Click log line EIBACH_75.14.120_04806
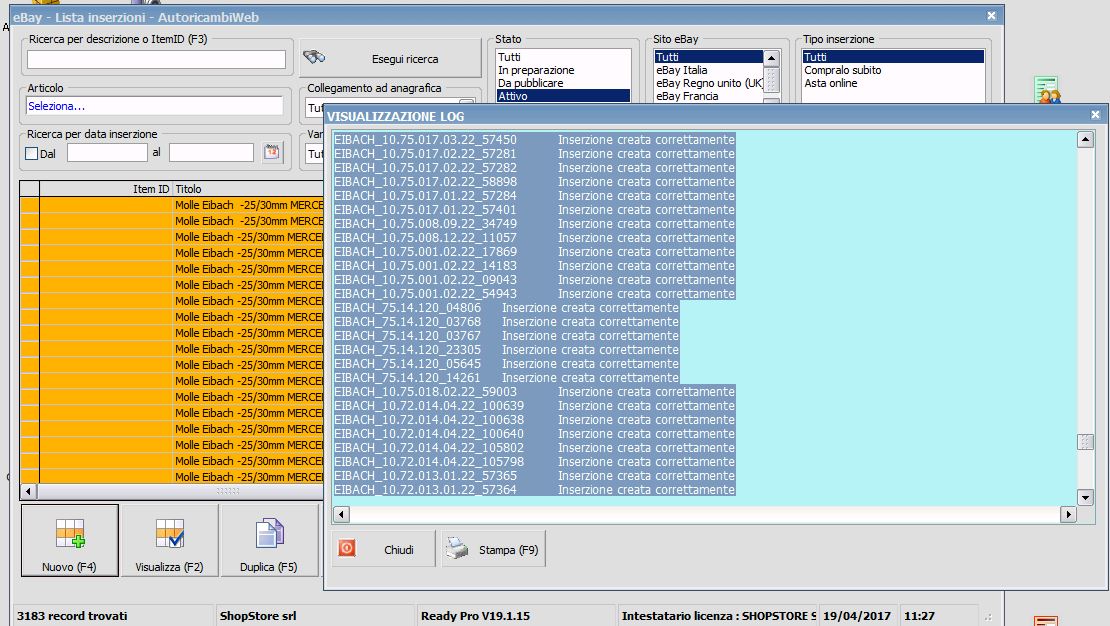 pyautogui.click(x=506, y=308)
